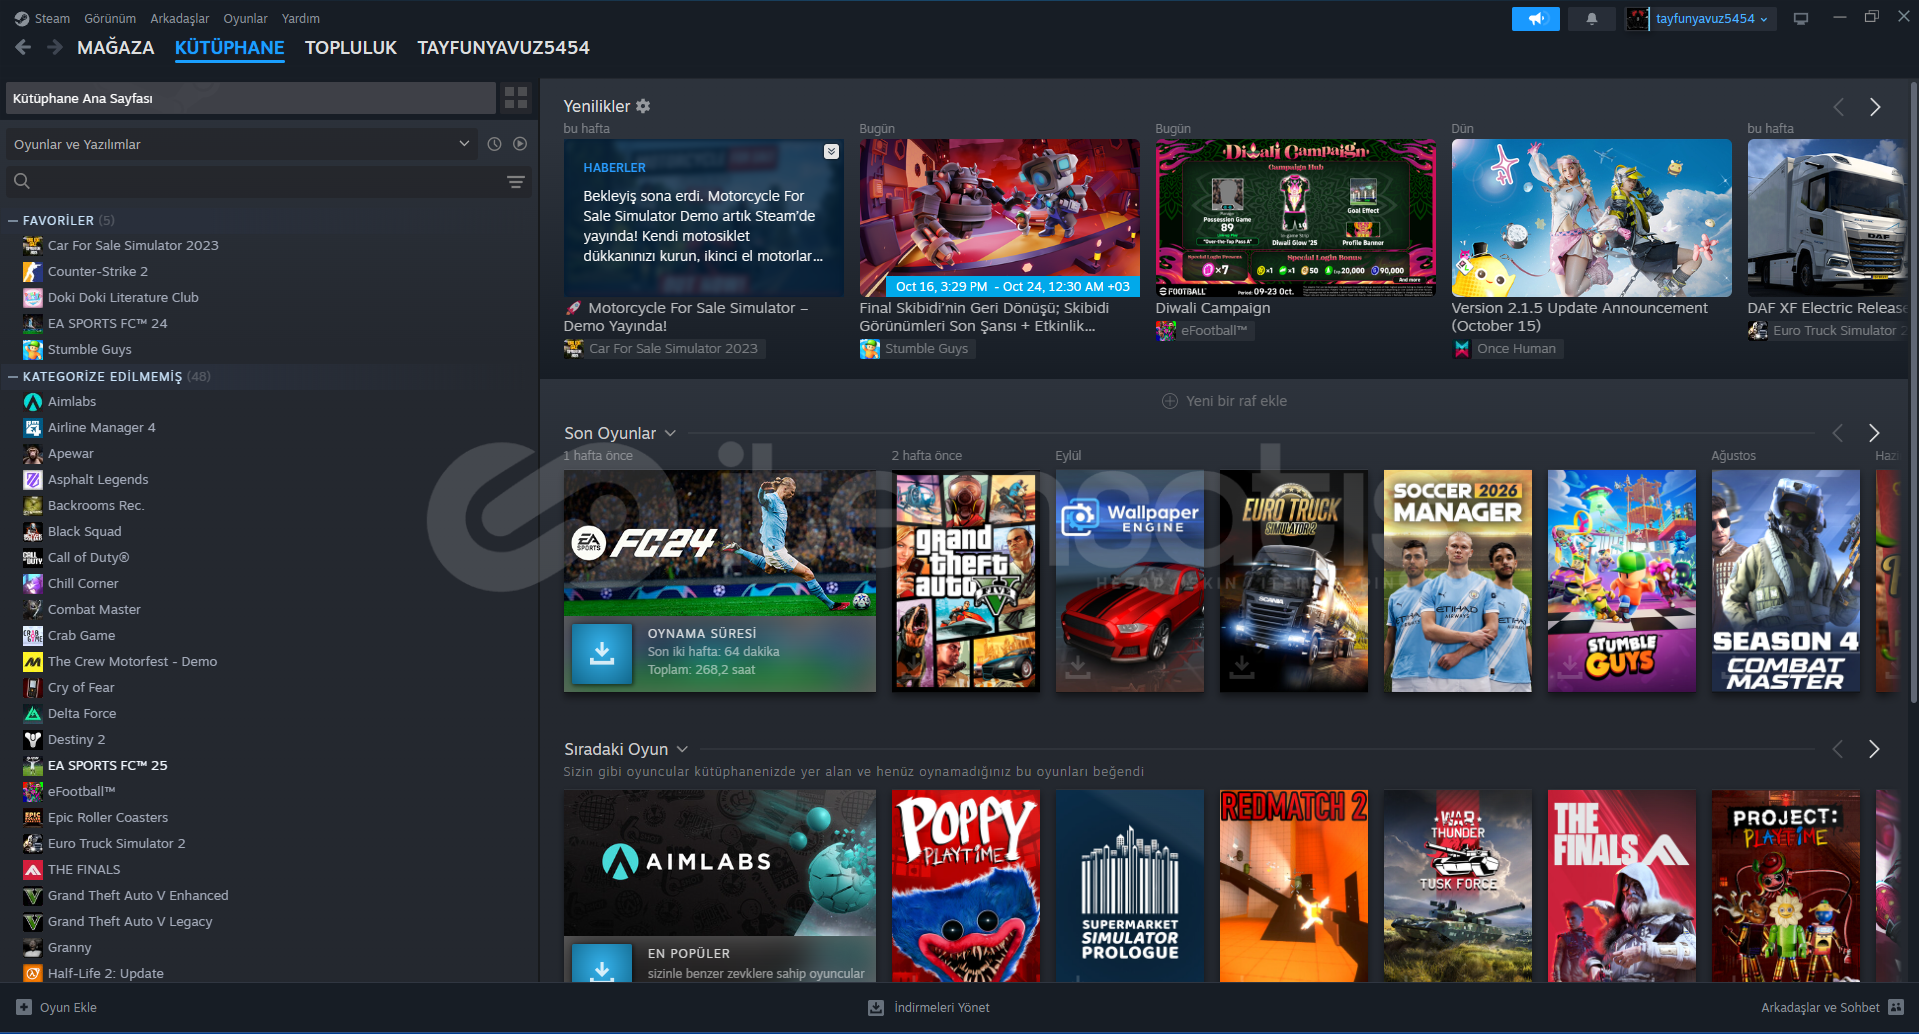This screenshot has height=1034, width=1919.
Task: Open Stumble Guys link under Skibidi news
Action: pyautogui.click(x=915, y=348)
